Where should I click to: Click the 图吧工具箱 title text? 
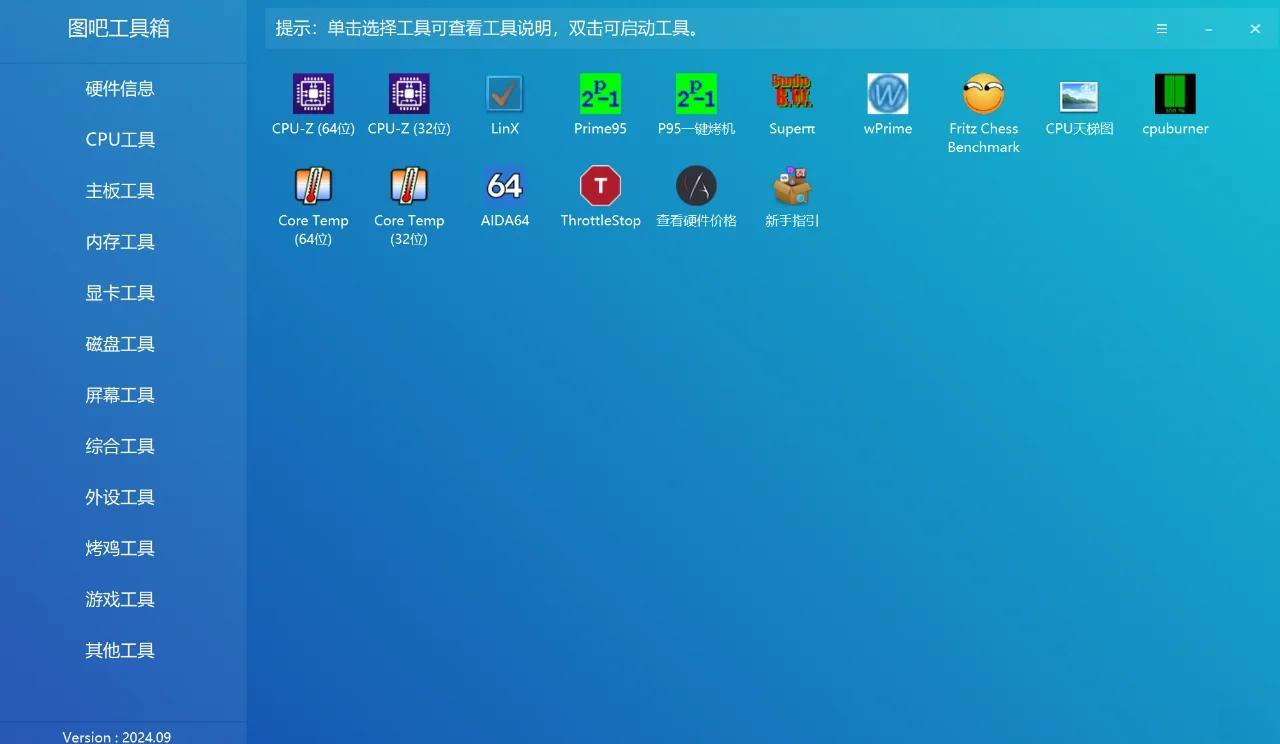point(119,28)
